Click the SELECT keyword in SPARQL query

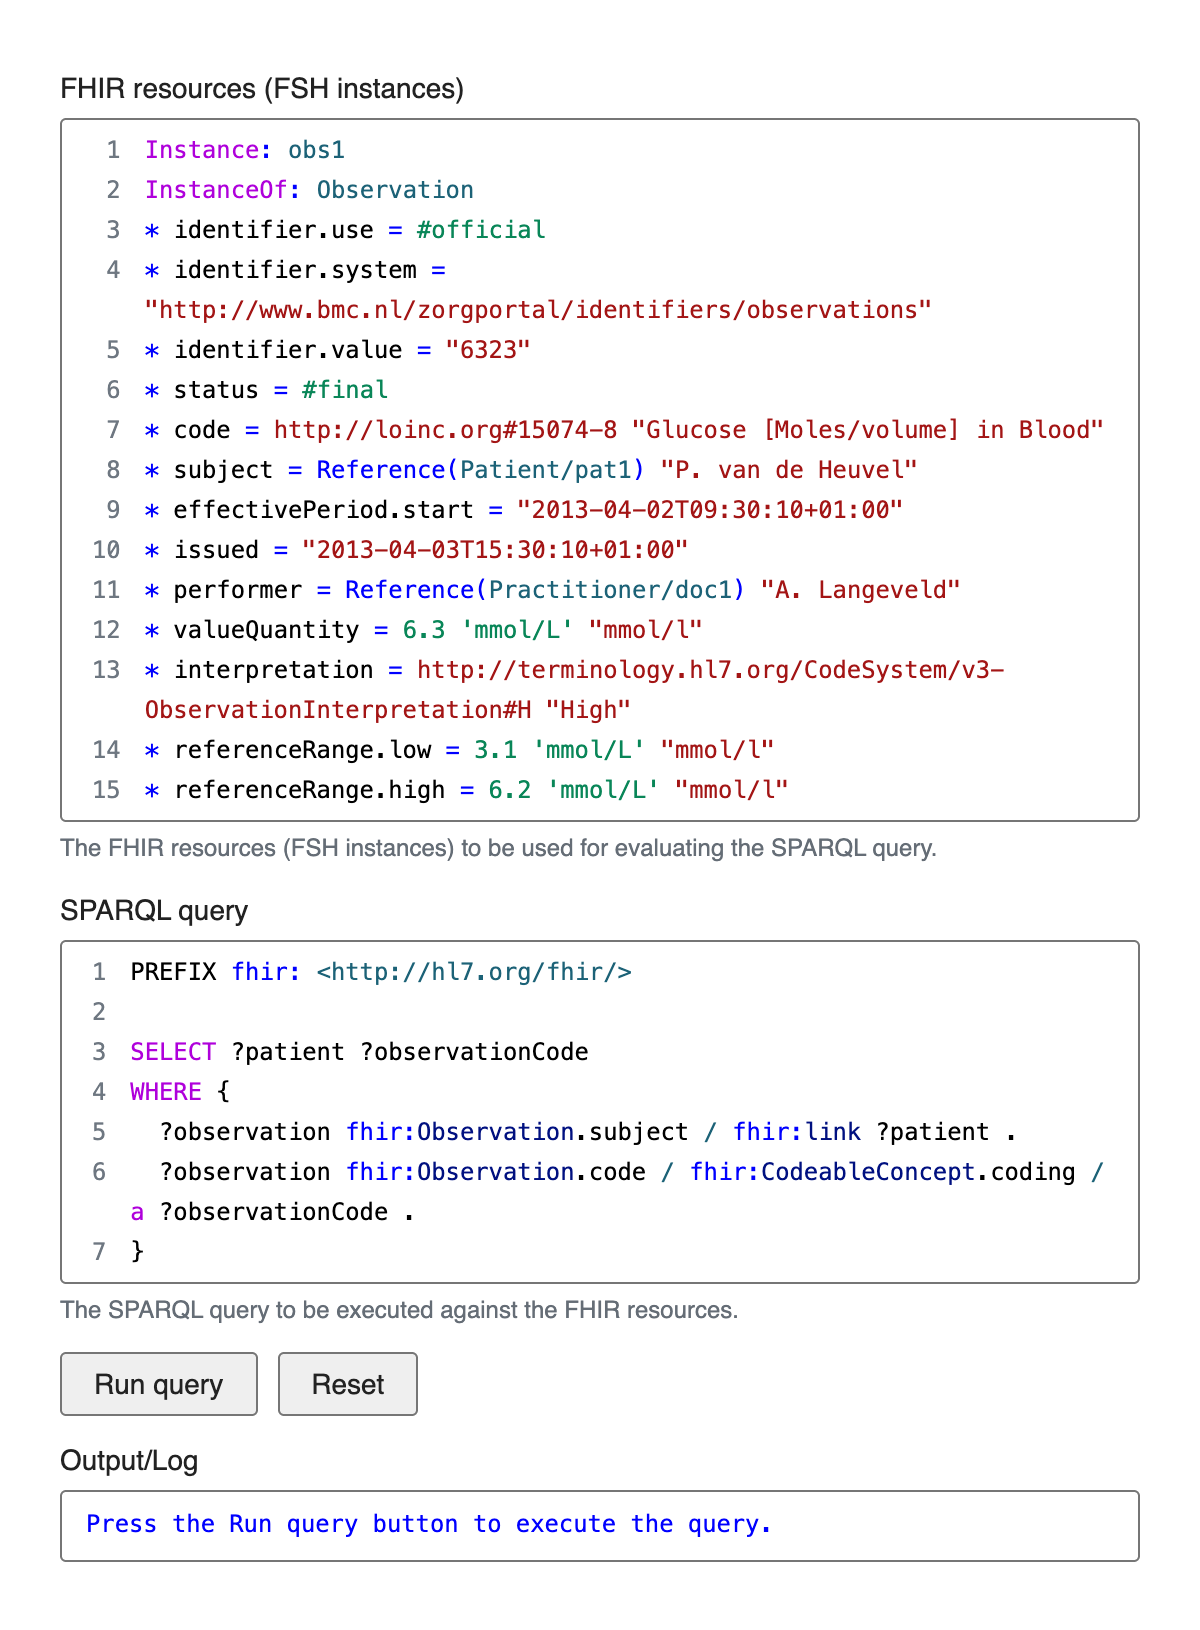pyautogui.click(x=173, y=1052)
